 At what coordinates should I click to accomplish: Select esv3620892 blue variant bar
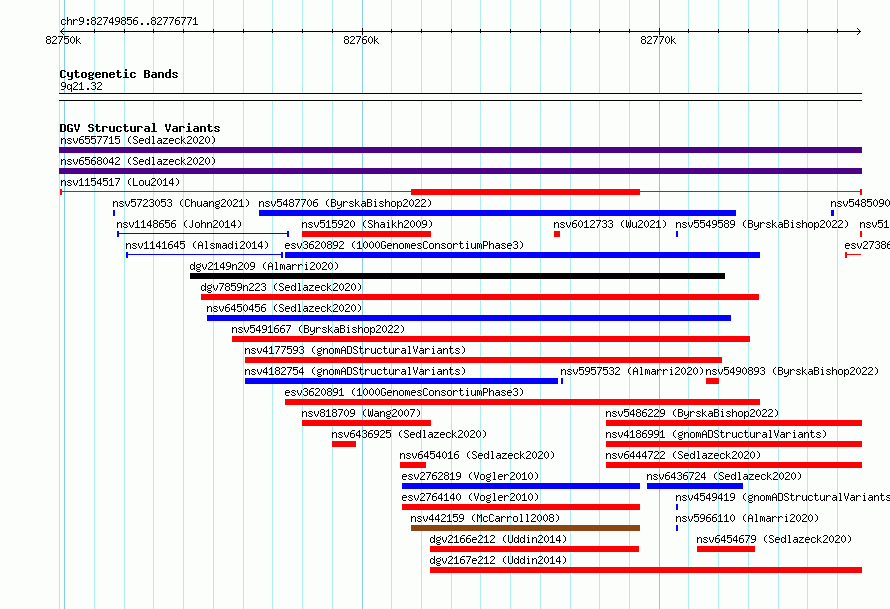522,255
